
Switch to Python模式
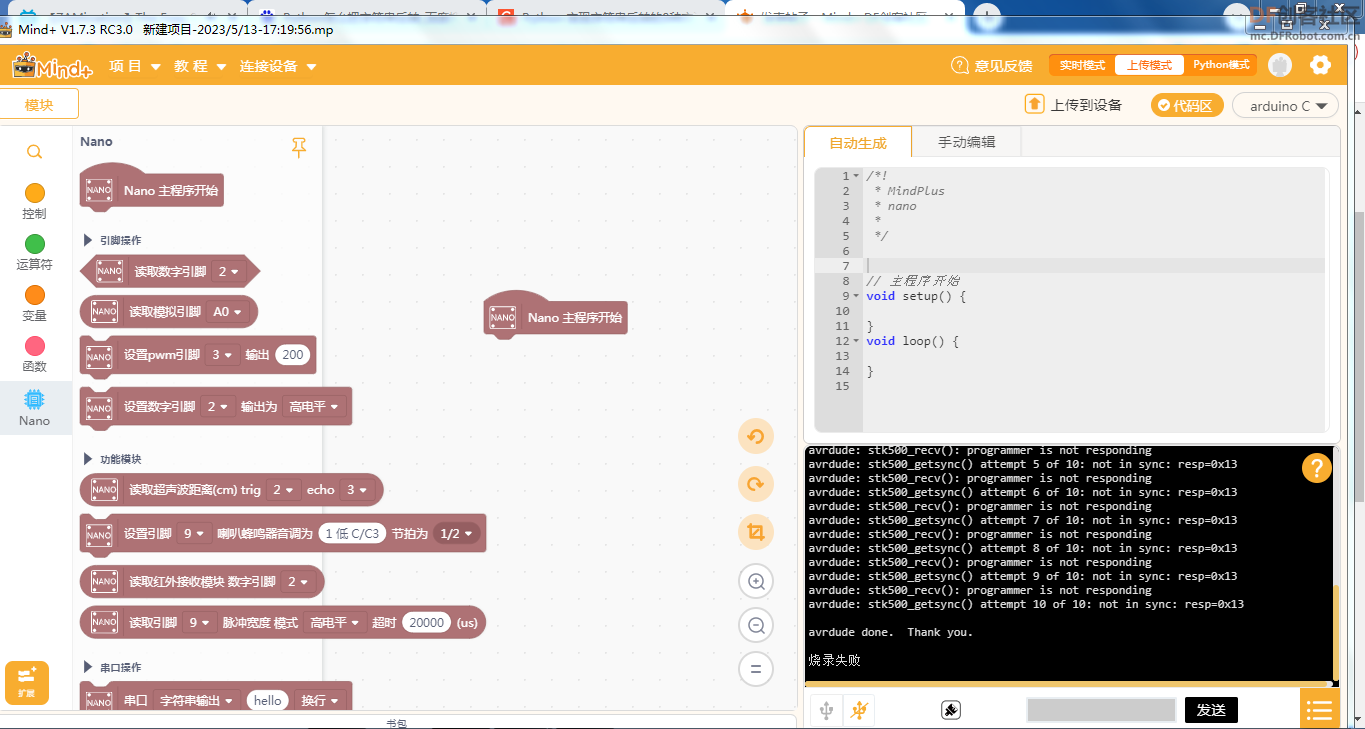pyautogui.click(x=1221, y=65)
